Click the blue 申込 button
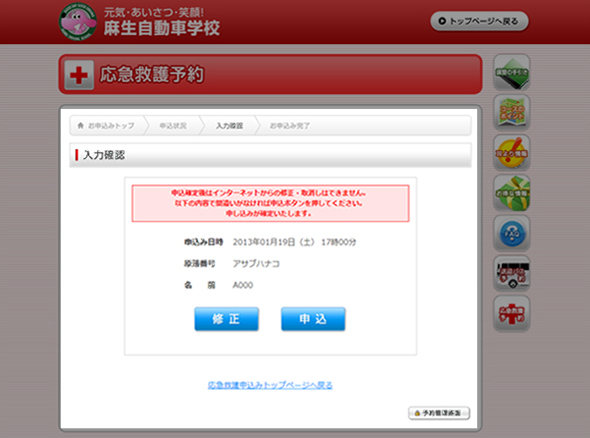Image resolution: width=590 pixels, height=438 pixels. (313, 319)
